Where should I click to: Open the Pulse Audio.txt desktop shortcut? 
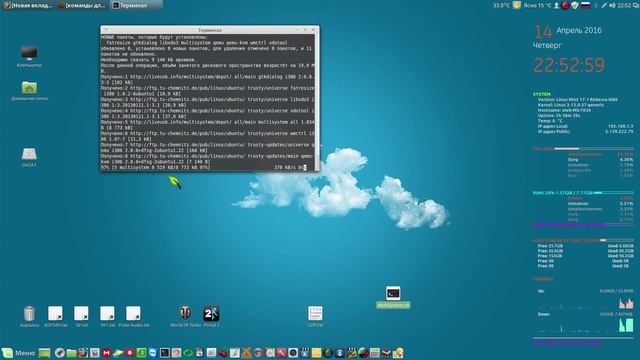(x=133, y=316)
